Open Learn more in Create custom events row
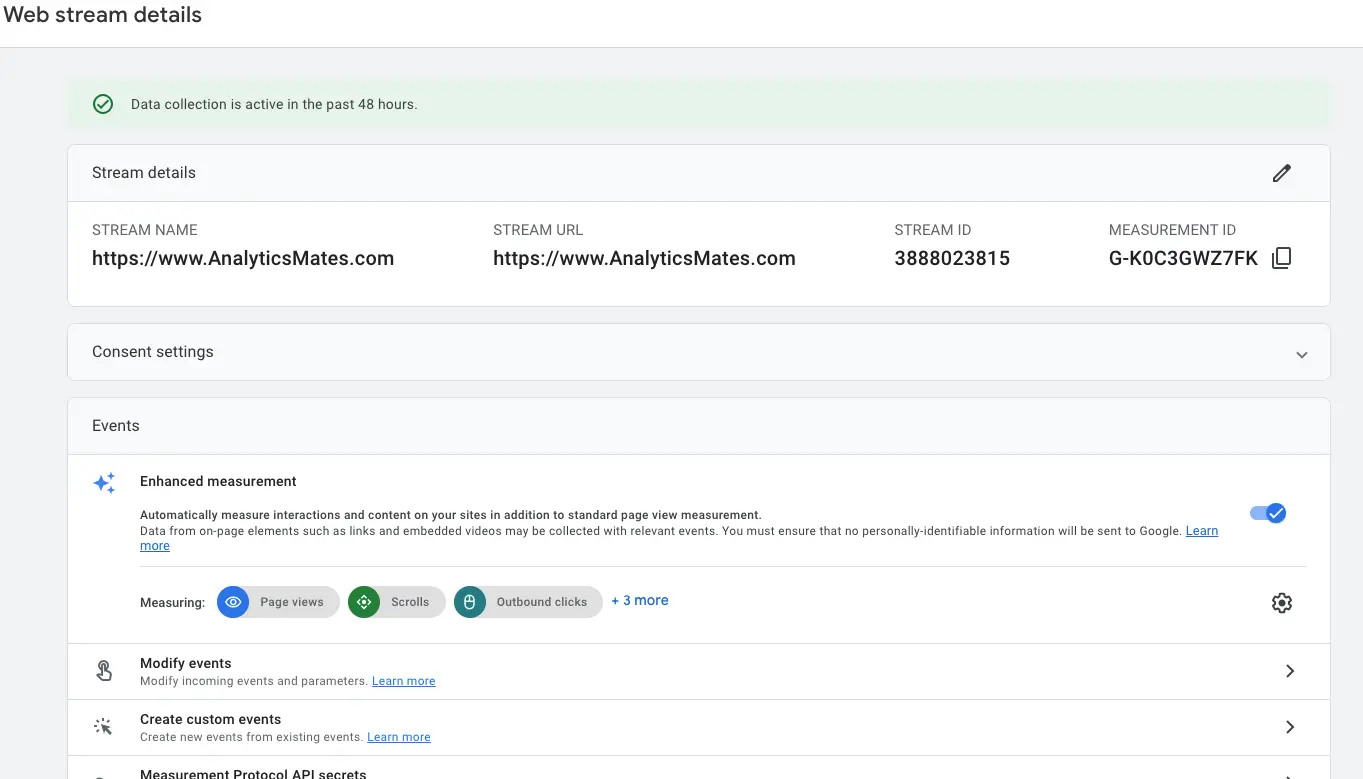The width and height of the screenshot is (1363, 779). pyautogui.click(x=398, y=736)
